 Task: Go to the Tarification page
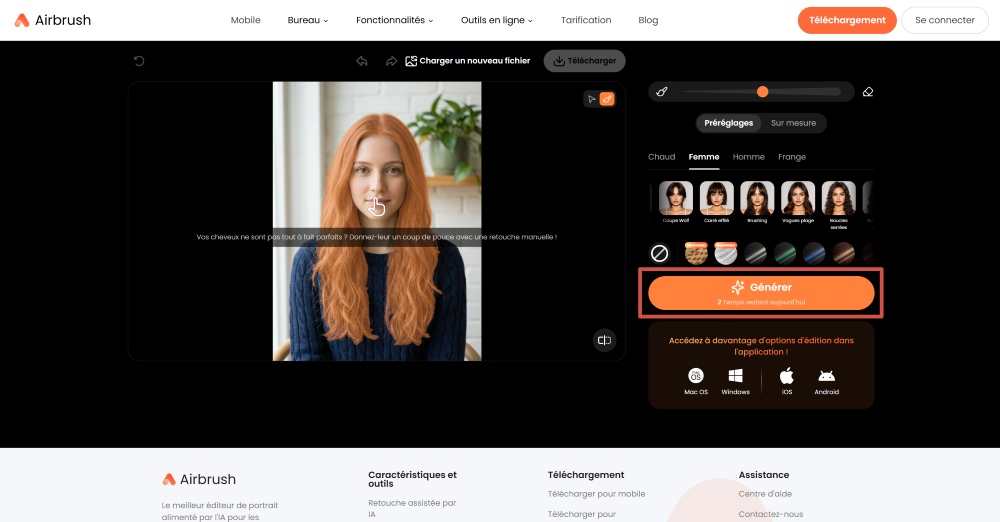pos(586,20)
